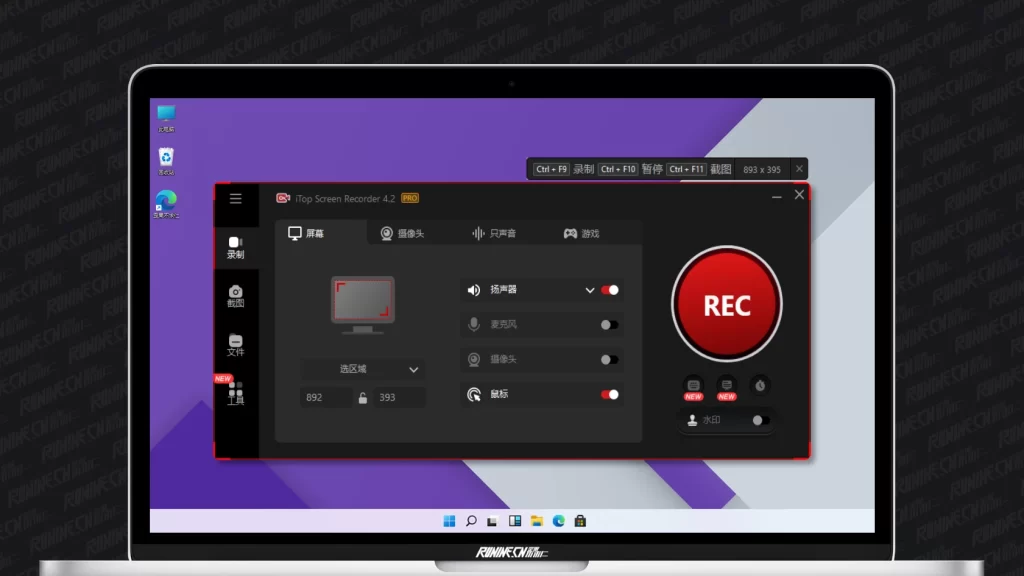Click the monitor region preview icon
The height and width of the screenshot is (576, 1024).
point(362,304)
